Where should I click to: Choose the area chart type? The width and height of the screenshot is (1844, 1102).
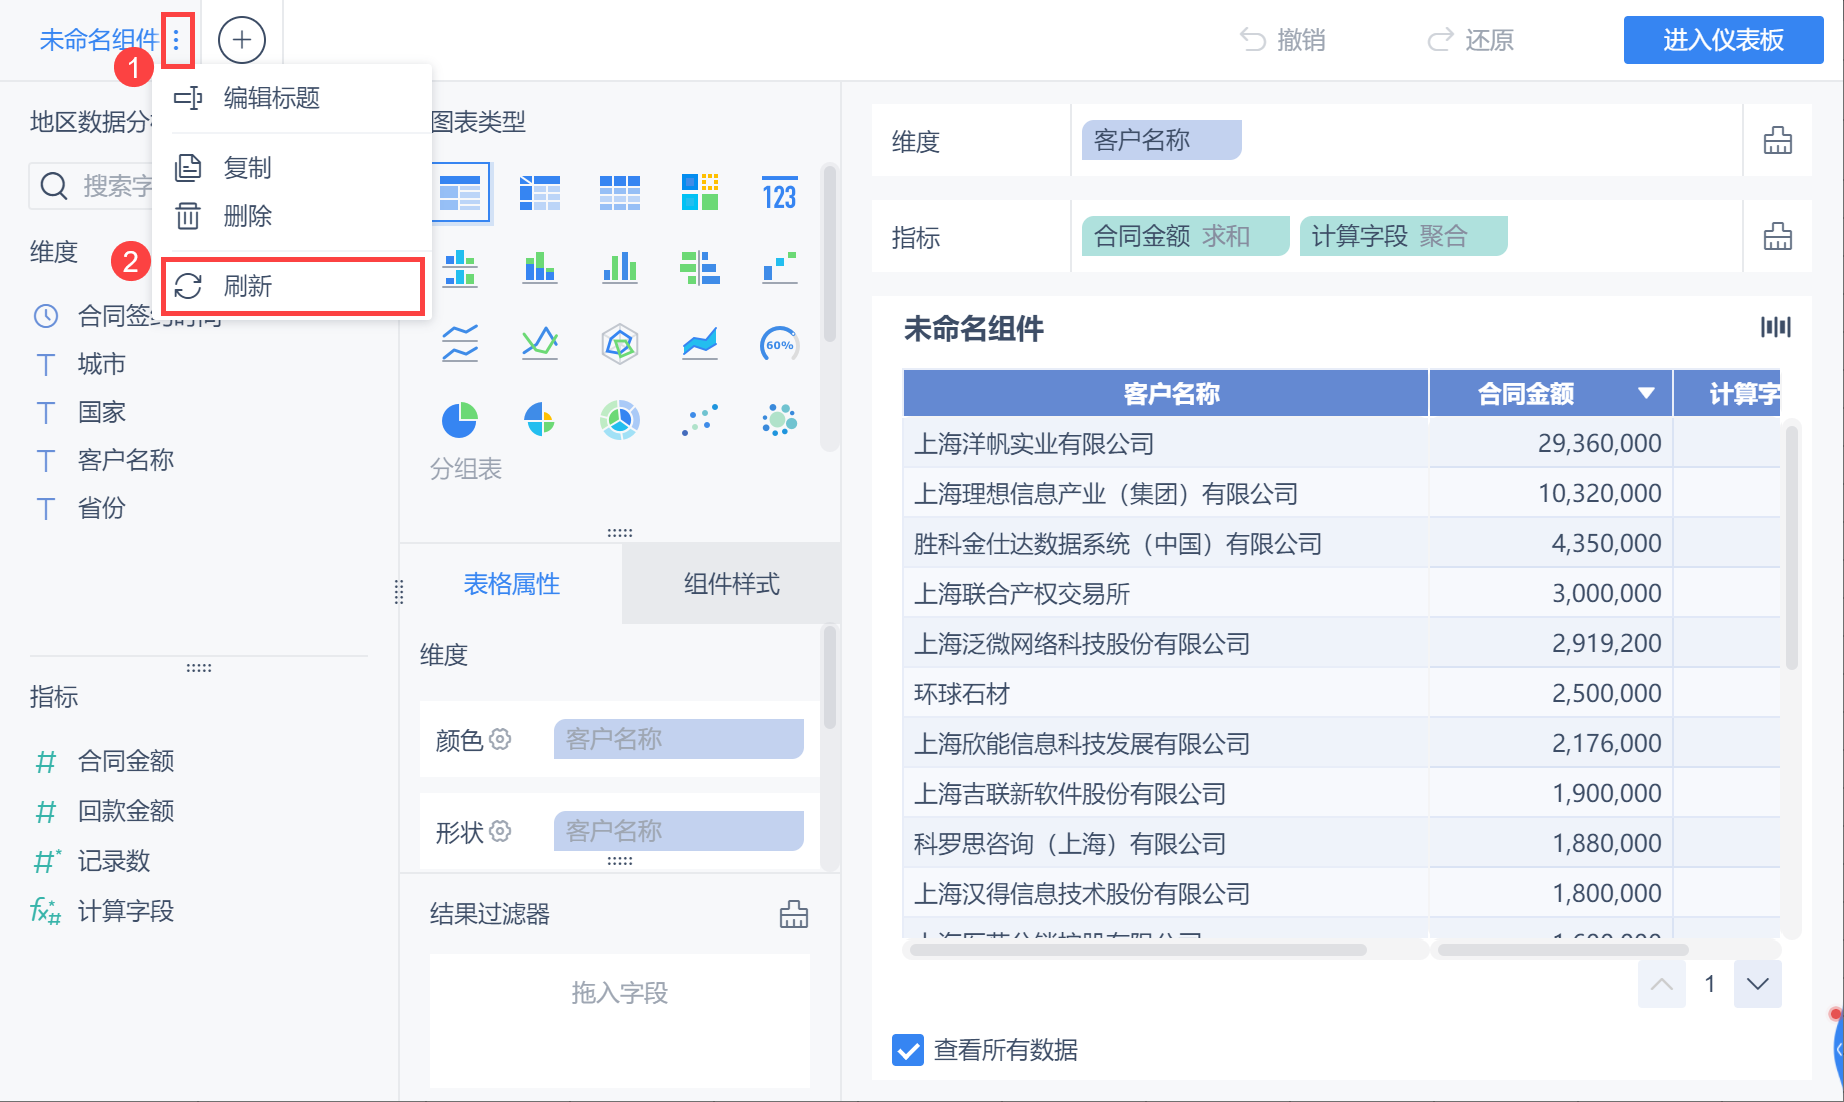700,345
